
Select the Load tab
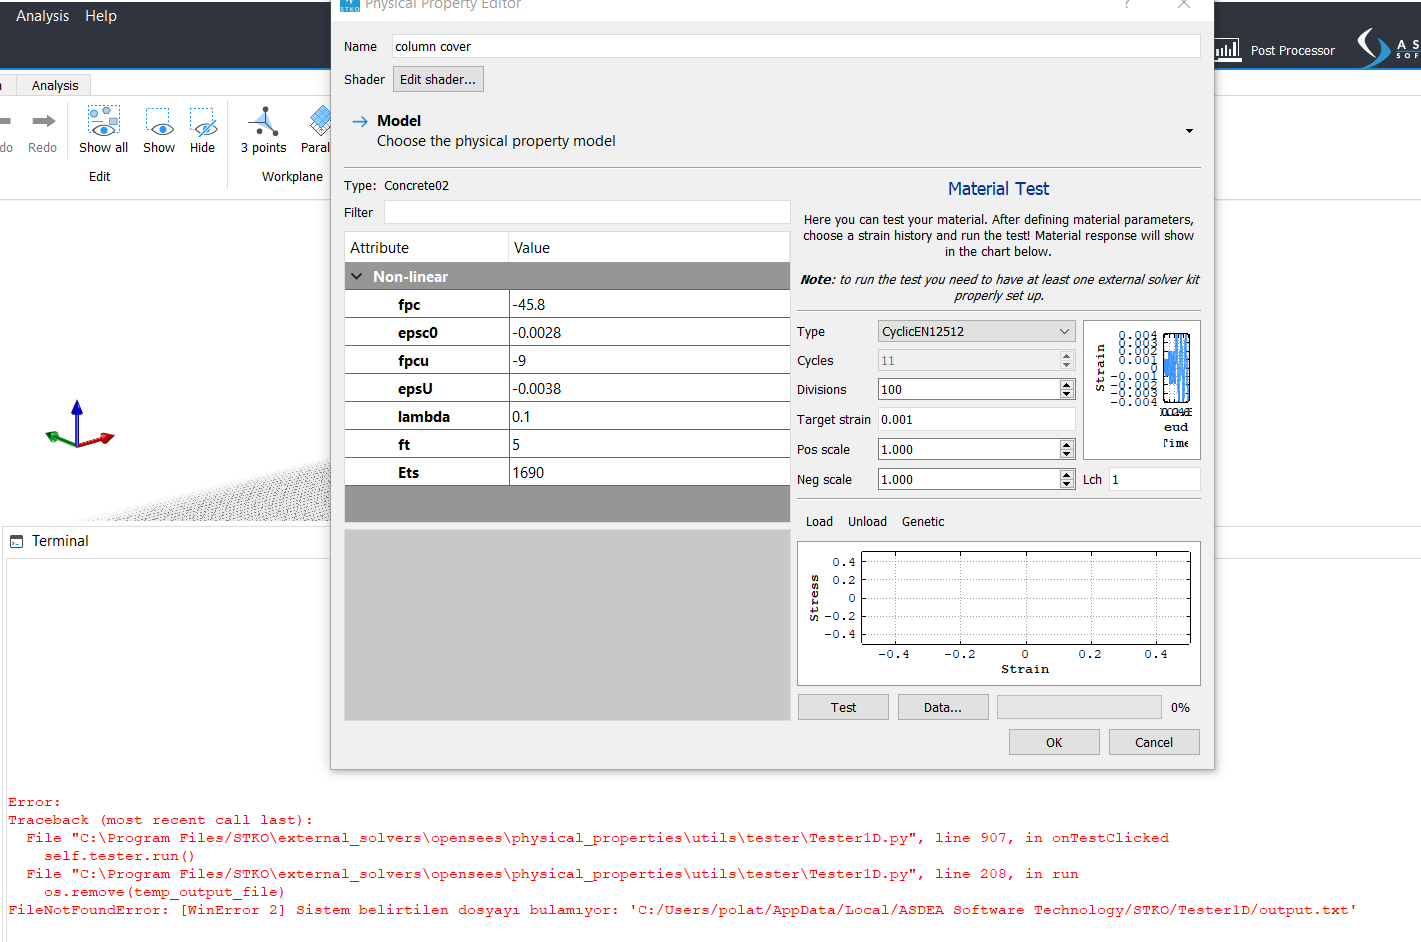coord(819,522)
